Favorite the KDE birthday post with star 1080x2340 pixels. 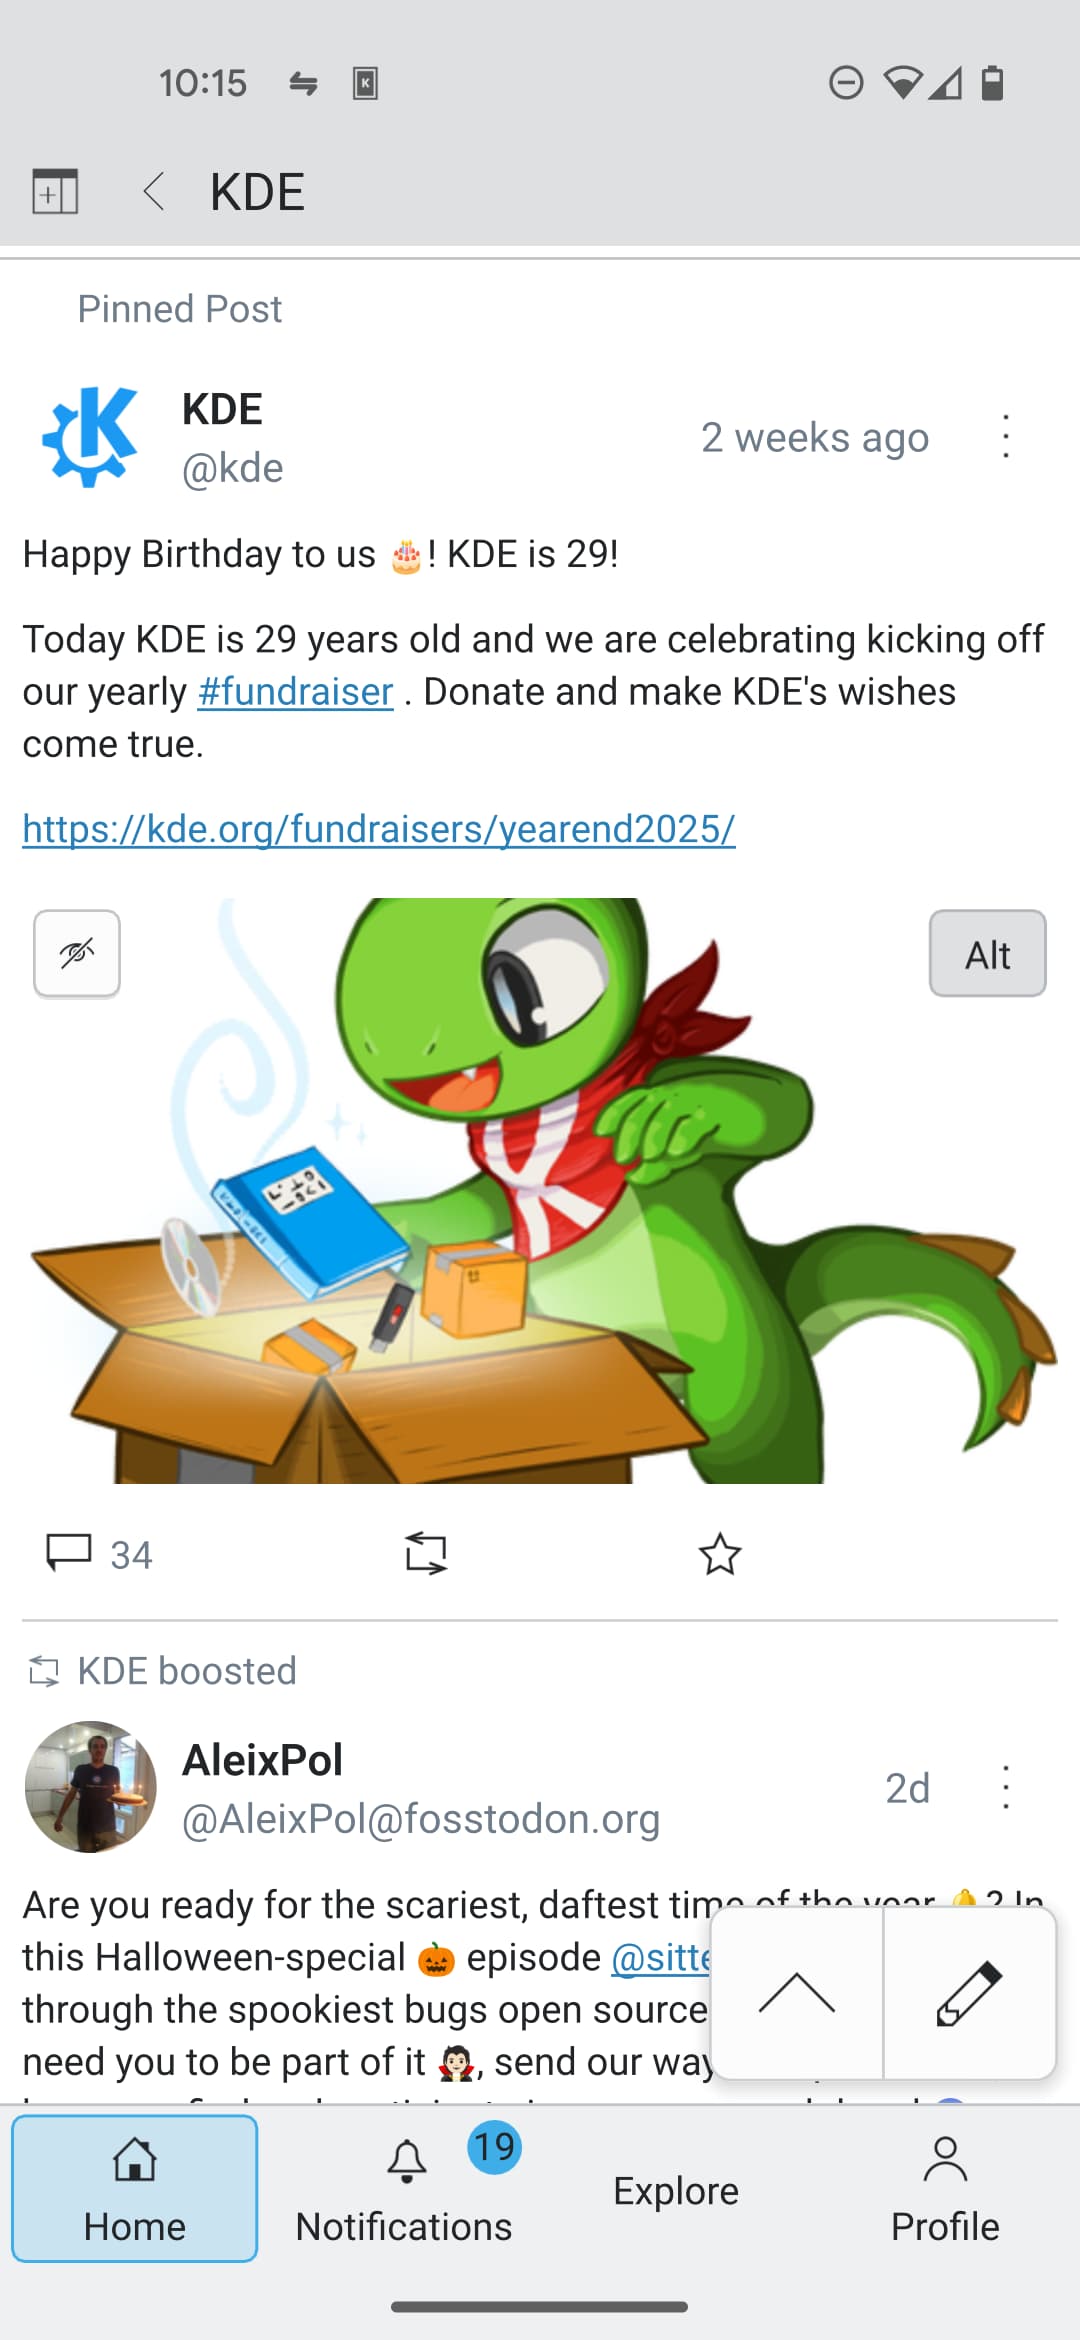(720, 1554)
